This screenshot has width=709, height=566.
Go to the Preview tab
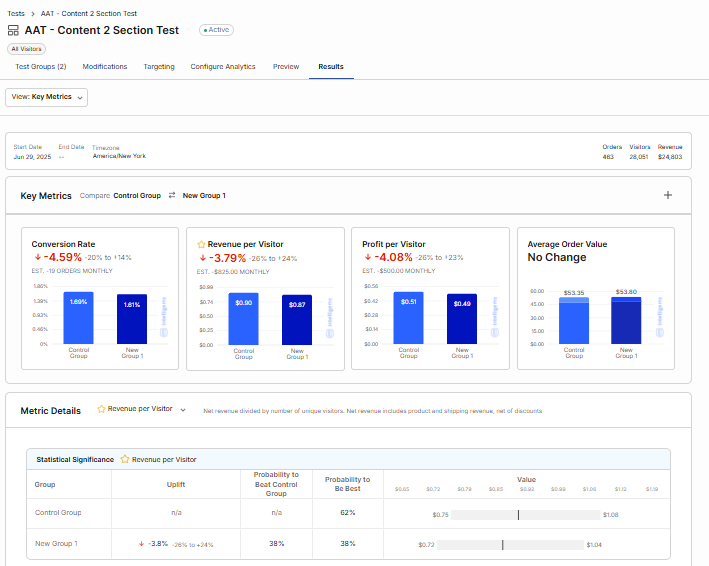(x=286, y=67)
